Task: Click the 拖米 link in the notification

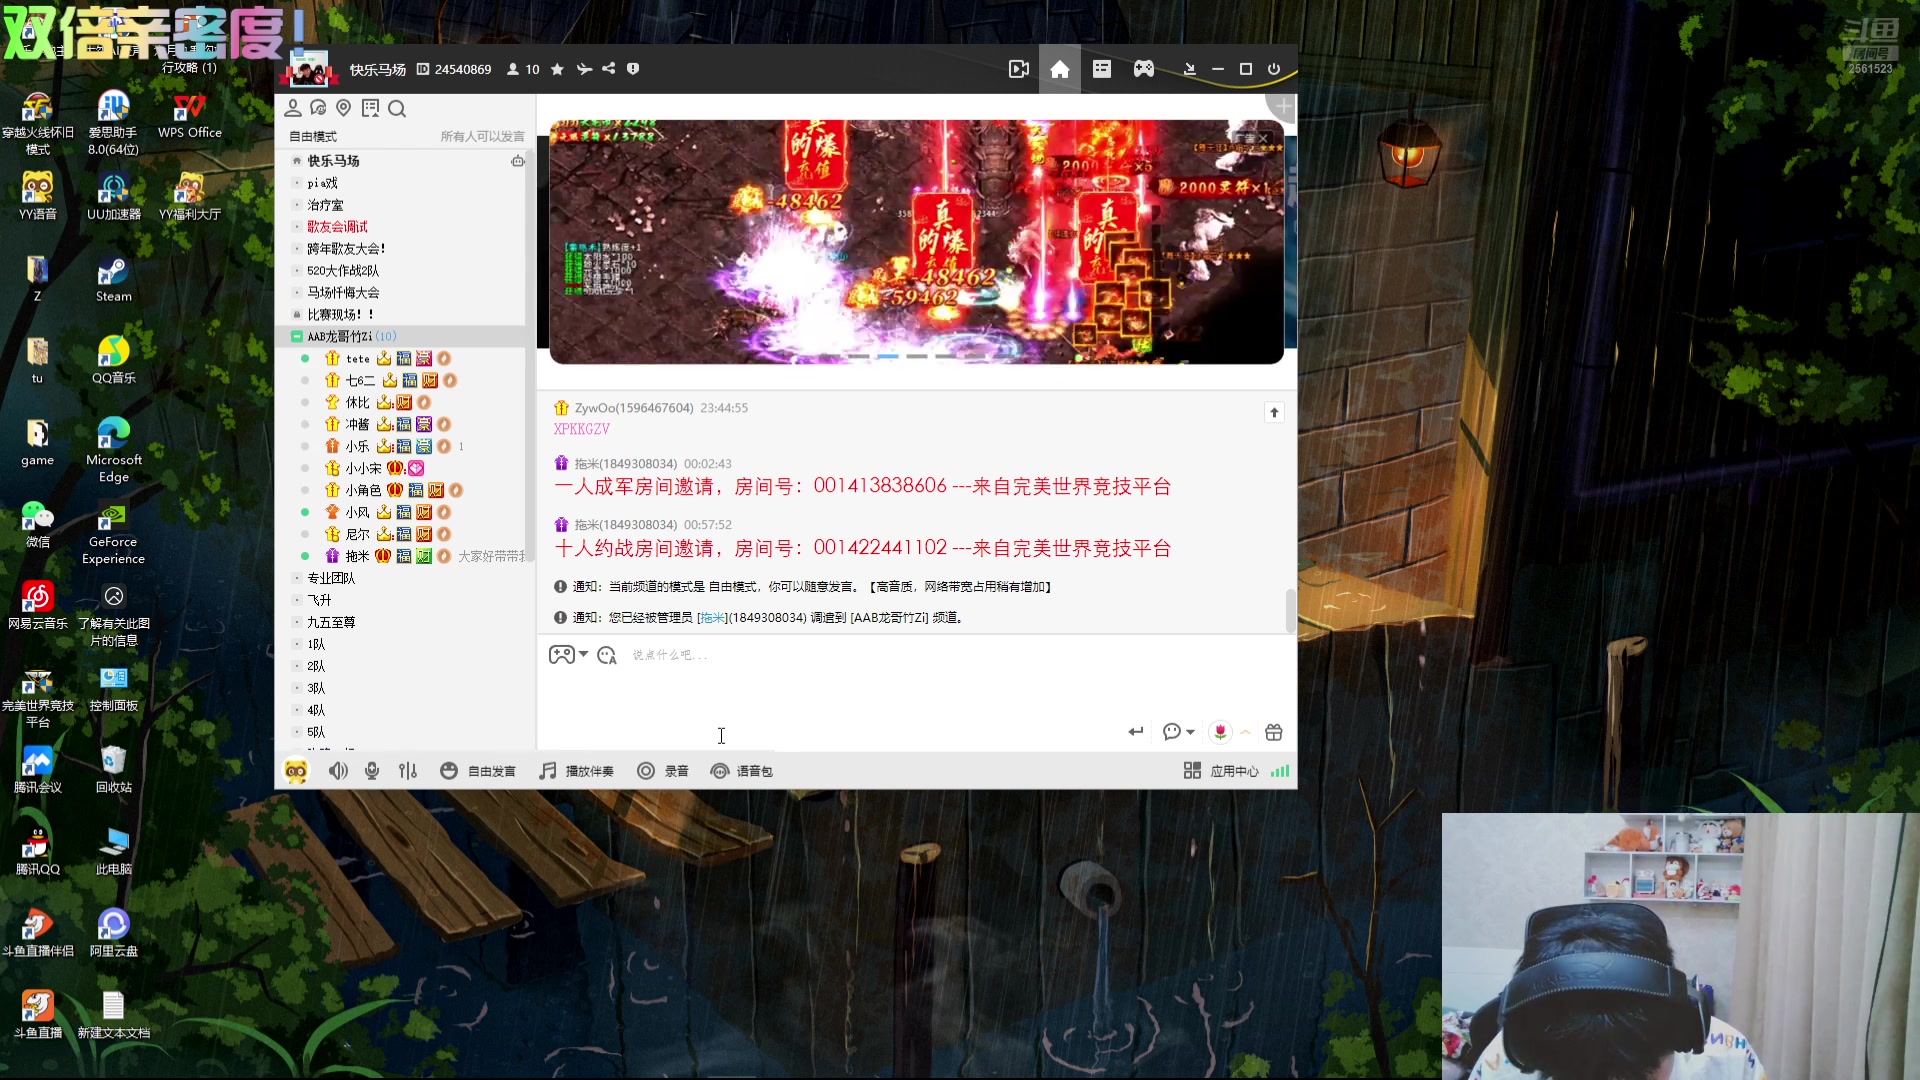Action: click(x=712, y=618)
